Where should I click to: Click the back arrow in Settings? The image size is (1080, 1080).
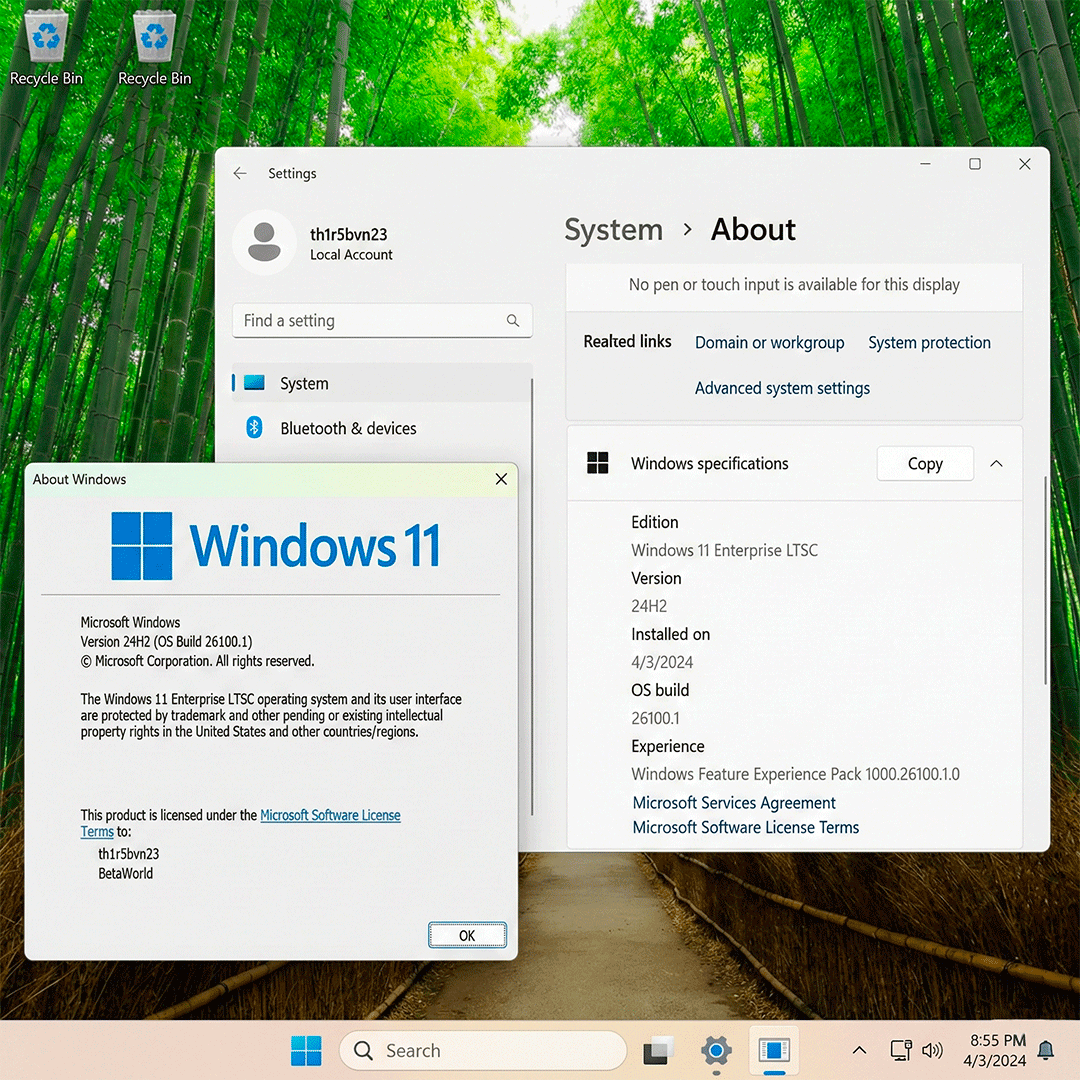point(240,174)
